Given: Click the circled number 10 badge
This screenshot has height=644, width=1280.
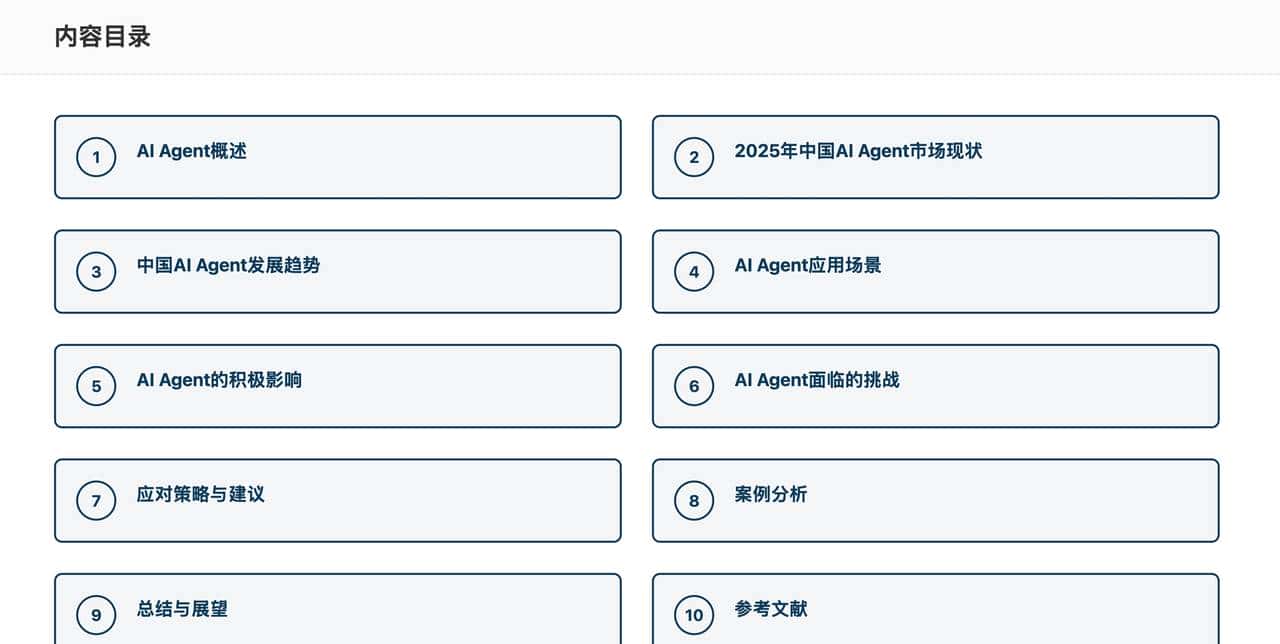Looking at the screenshot, I should pyautogui.click(x=693, y=615).
